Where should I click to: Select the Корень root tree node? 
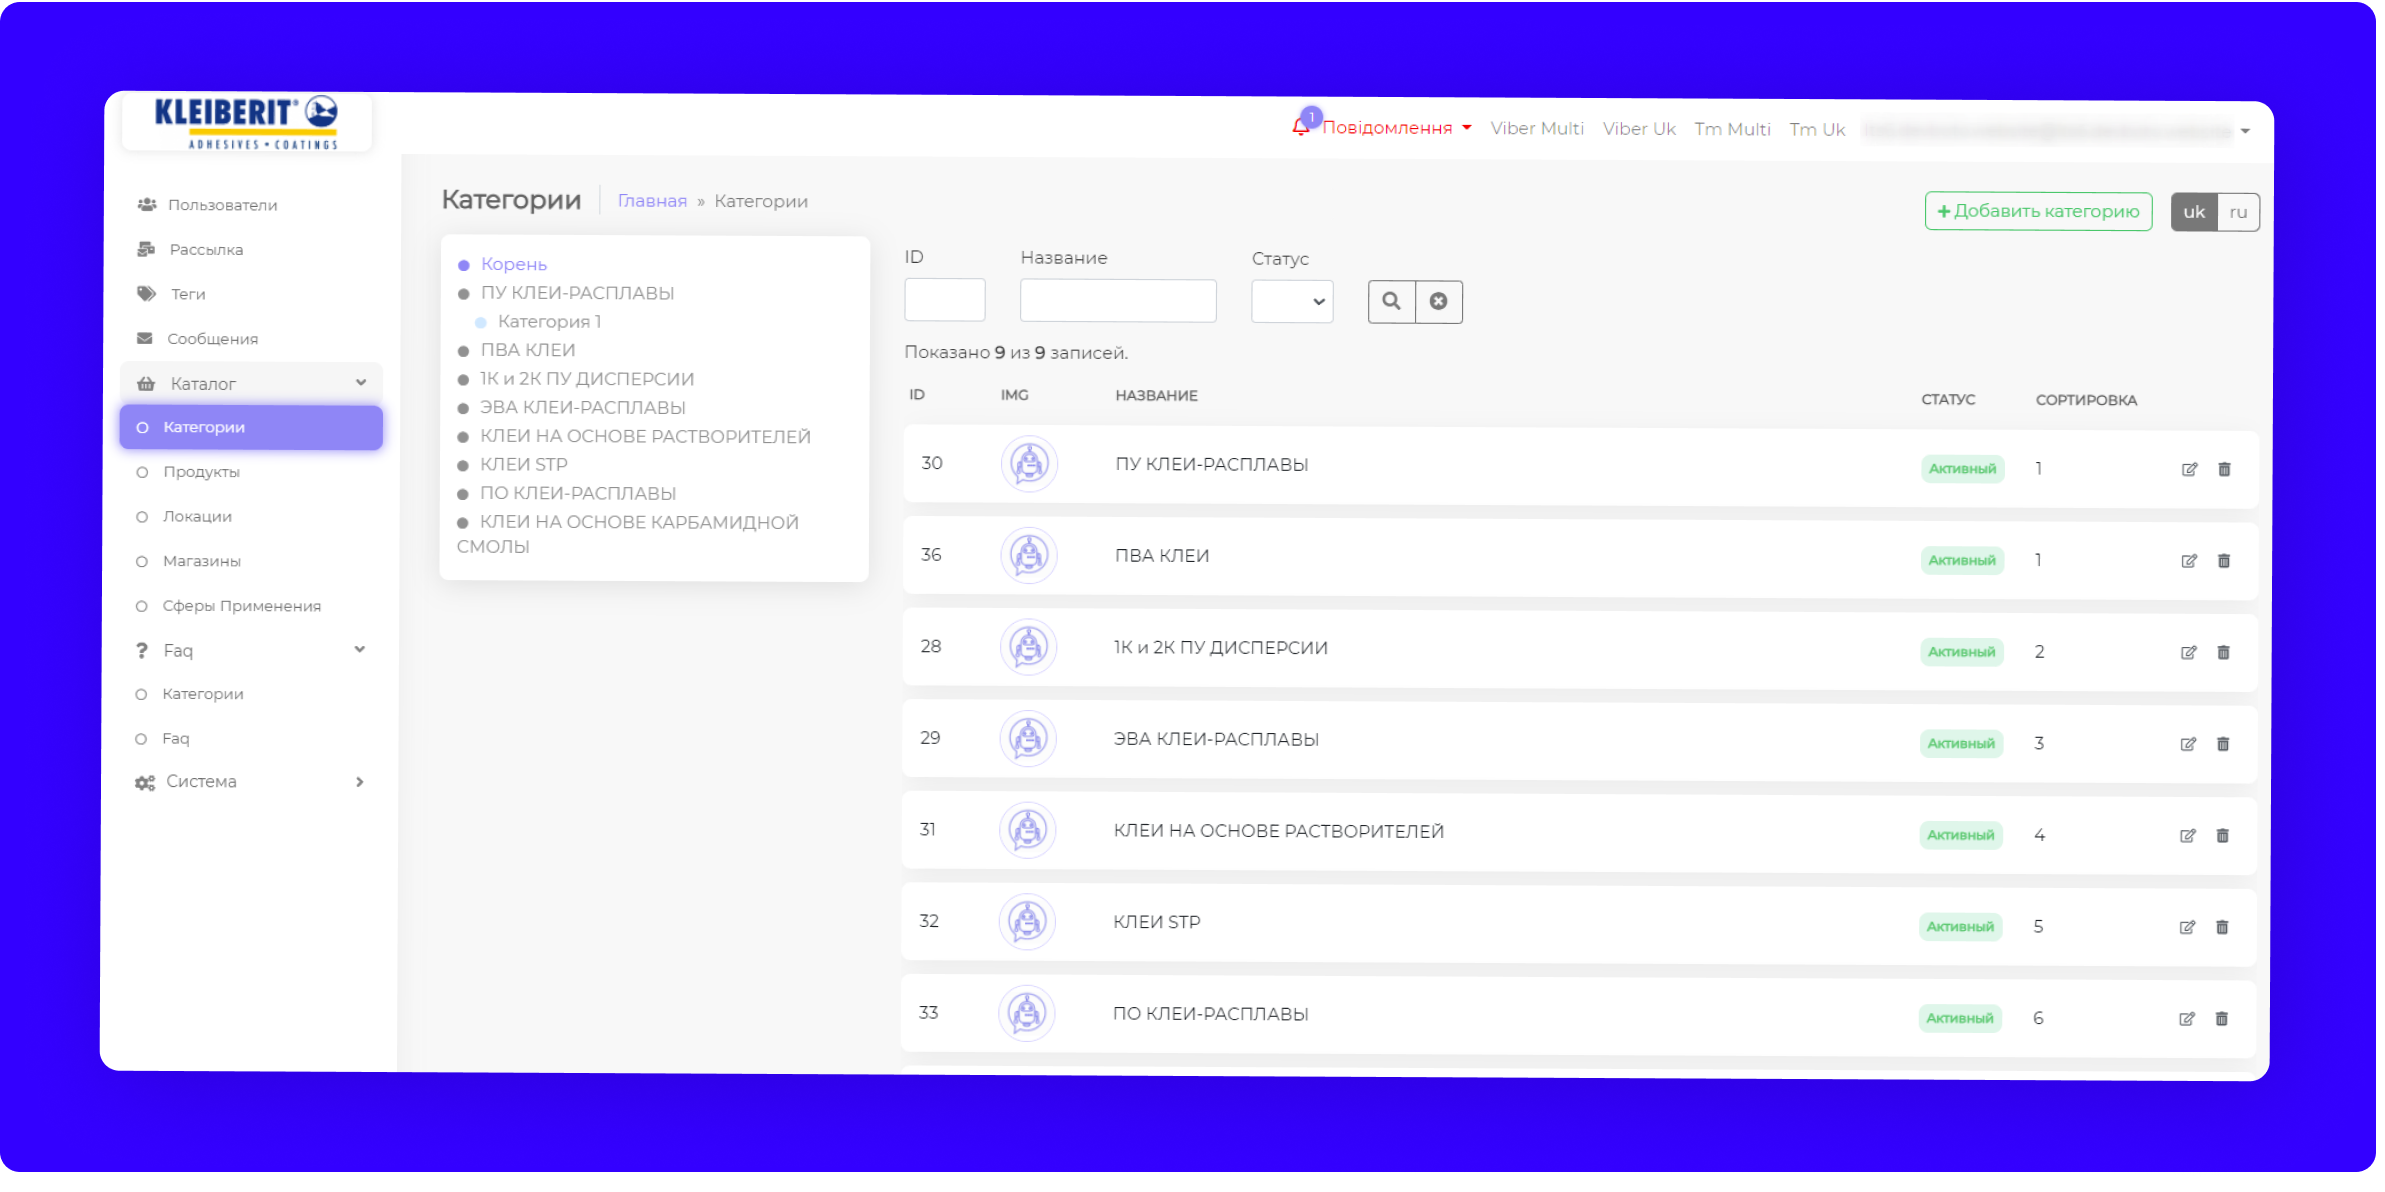click(x=513, y=264)
